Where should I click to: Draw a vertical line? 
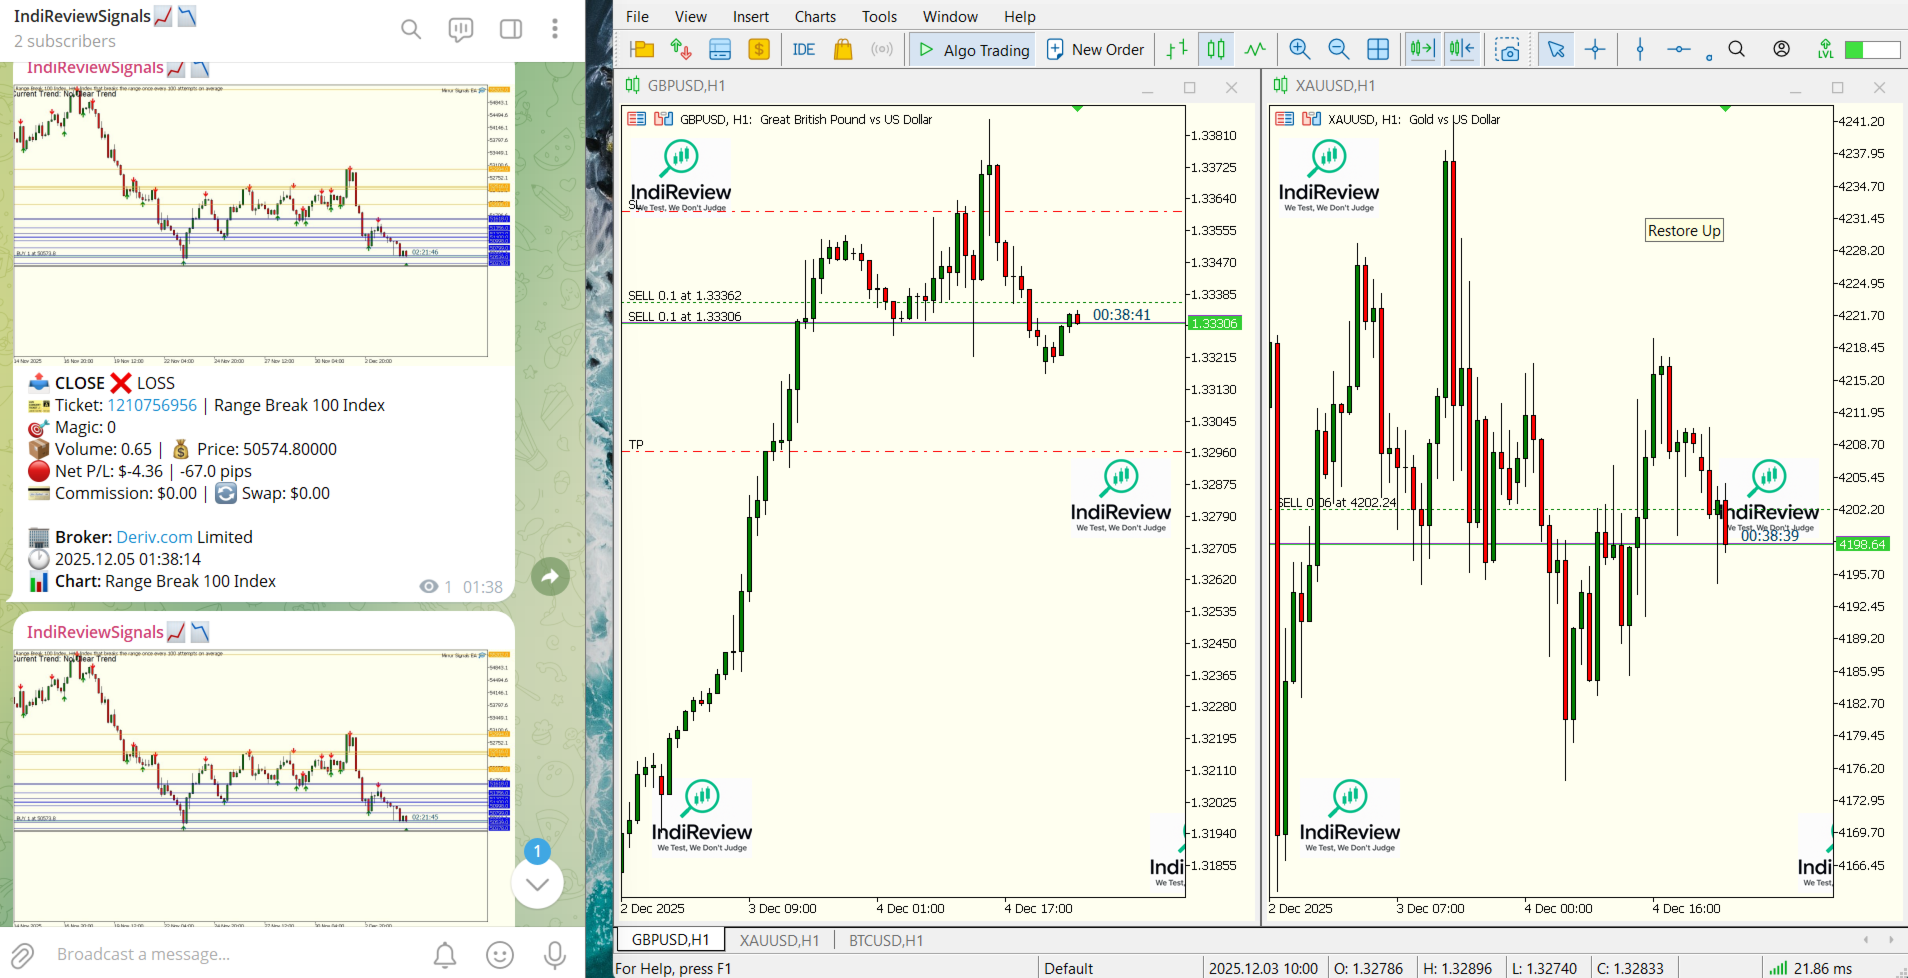pos(1640,49)
